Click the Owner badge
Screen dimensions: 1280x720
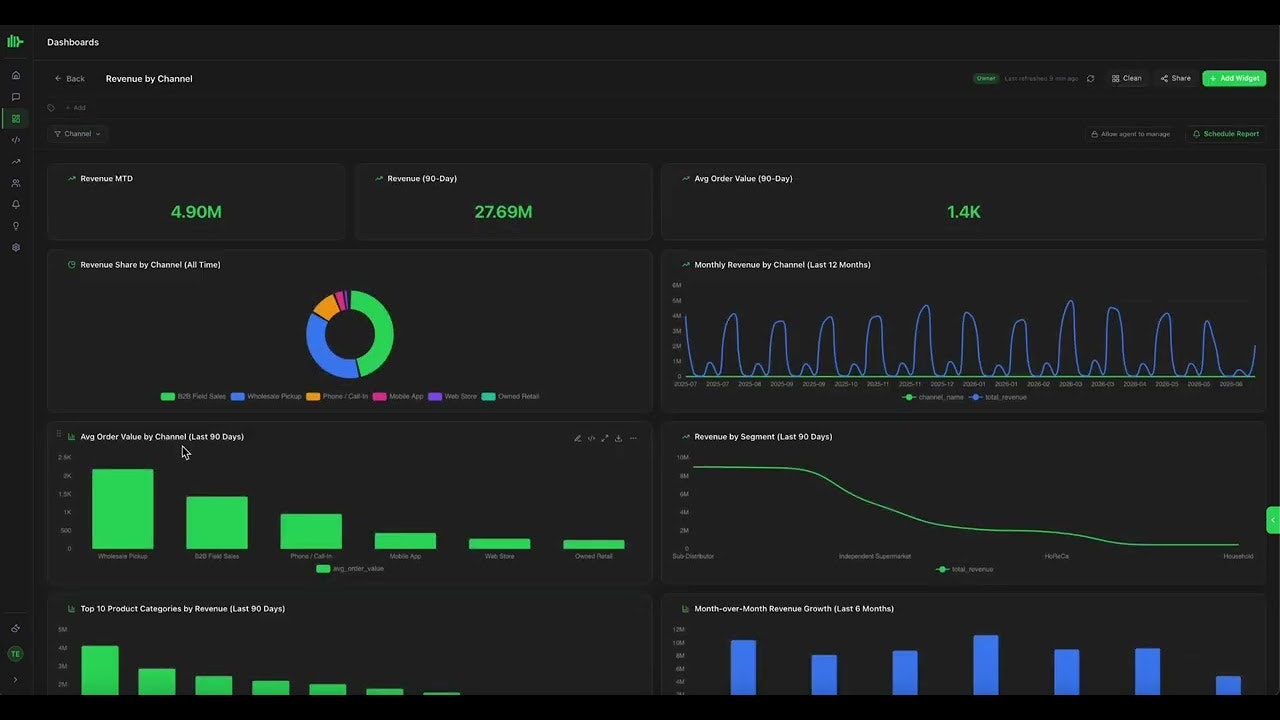point(986,78)
